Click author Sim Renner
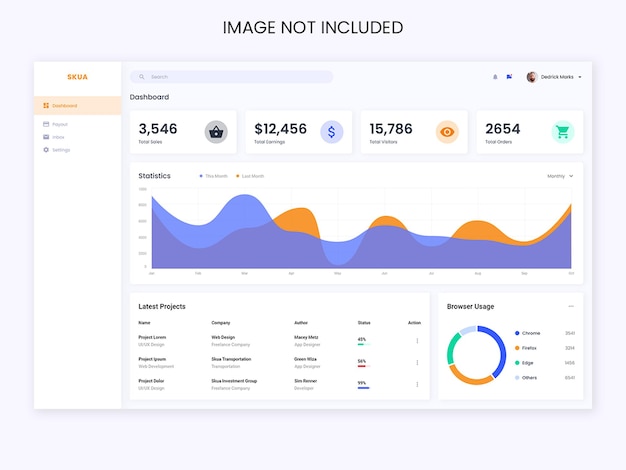 tap(305, 381)
